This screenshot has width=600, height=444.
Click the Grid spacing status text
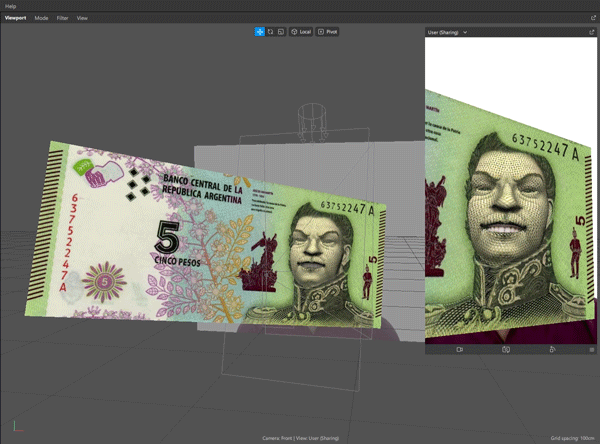[572, 438]
